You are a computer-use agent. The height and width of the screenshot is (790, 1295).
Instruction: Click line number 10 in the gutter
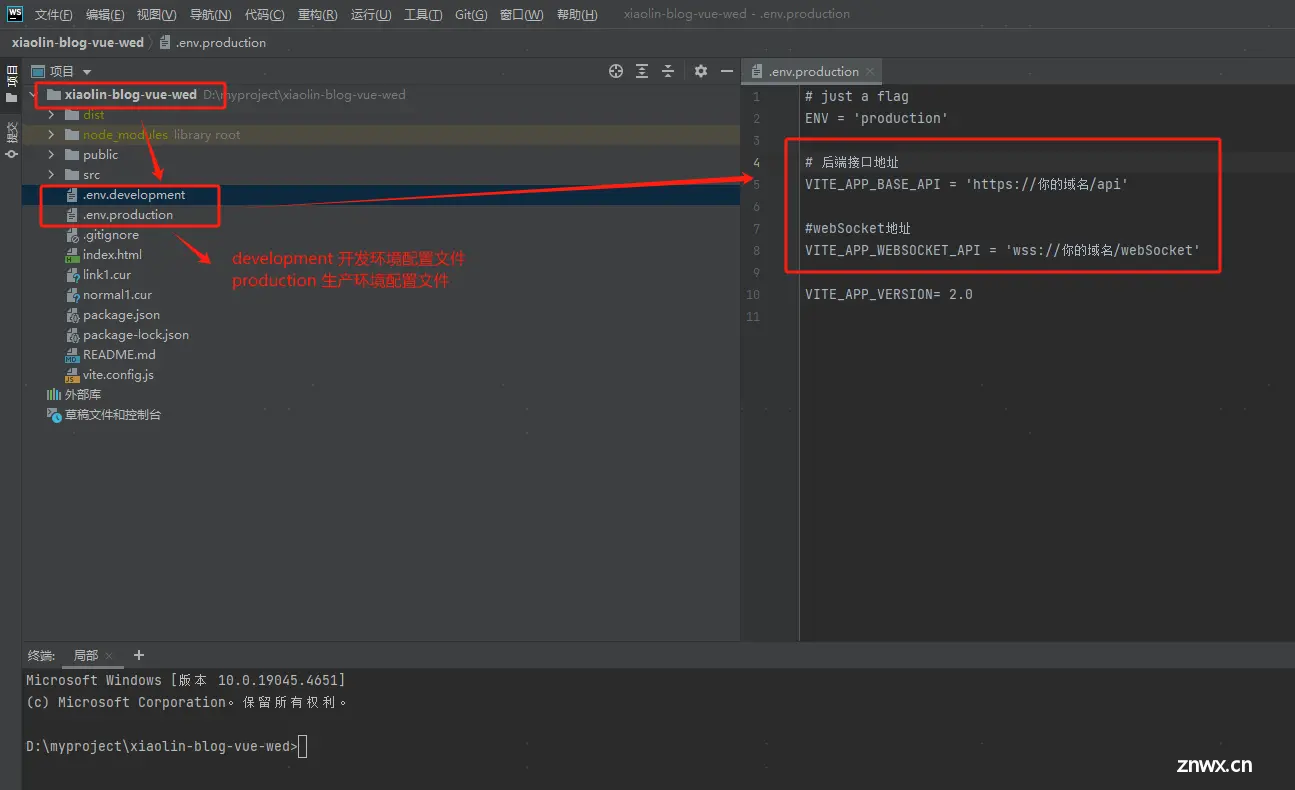[753, 294]
